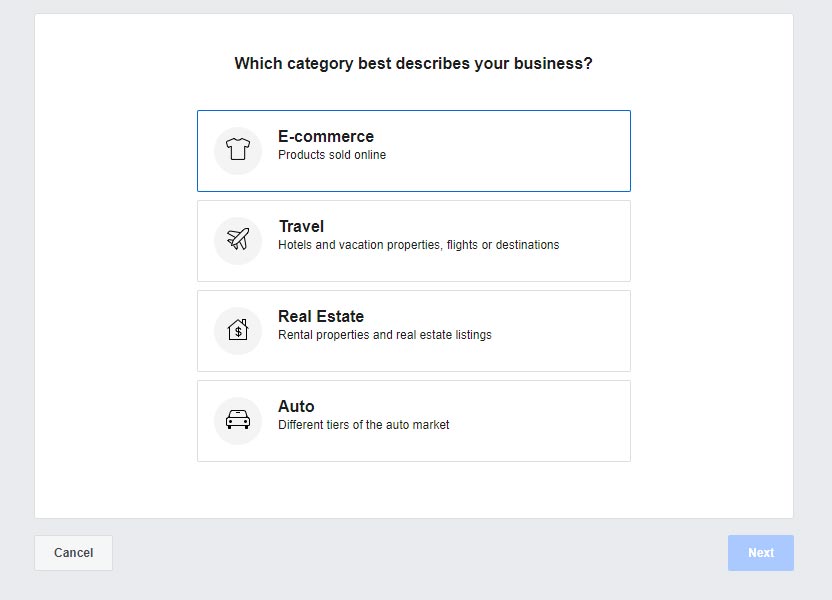Screen dimensions: 832x600
Task: Choose the Travel title label
Action: click(x=301, y=226)
